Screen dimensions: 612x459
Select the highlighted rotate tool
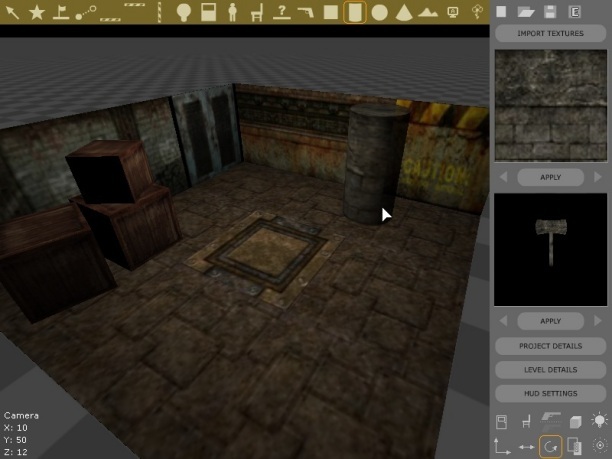click(x=550, y=446)
